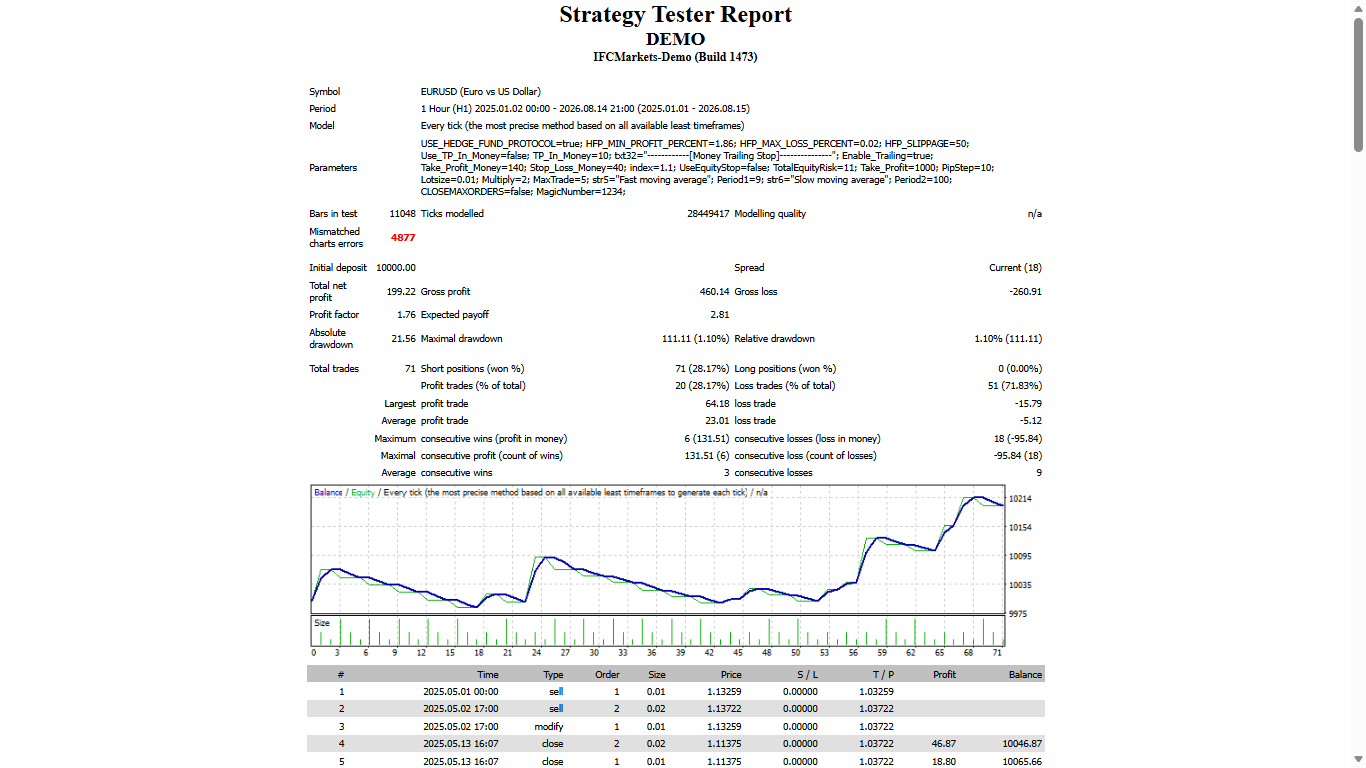The width and height of the screenshot is (1366, 768).
Task: Click the scrollbar down arrow
Action: [x=1359, y=760]
